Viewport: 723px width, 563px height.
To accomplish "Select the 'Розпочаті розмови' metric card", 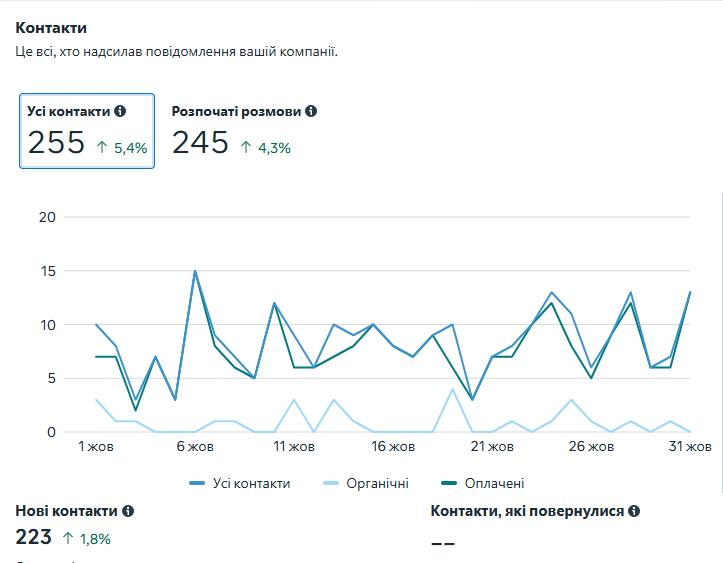I will point(244,131).
